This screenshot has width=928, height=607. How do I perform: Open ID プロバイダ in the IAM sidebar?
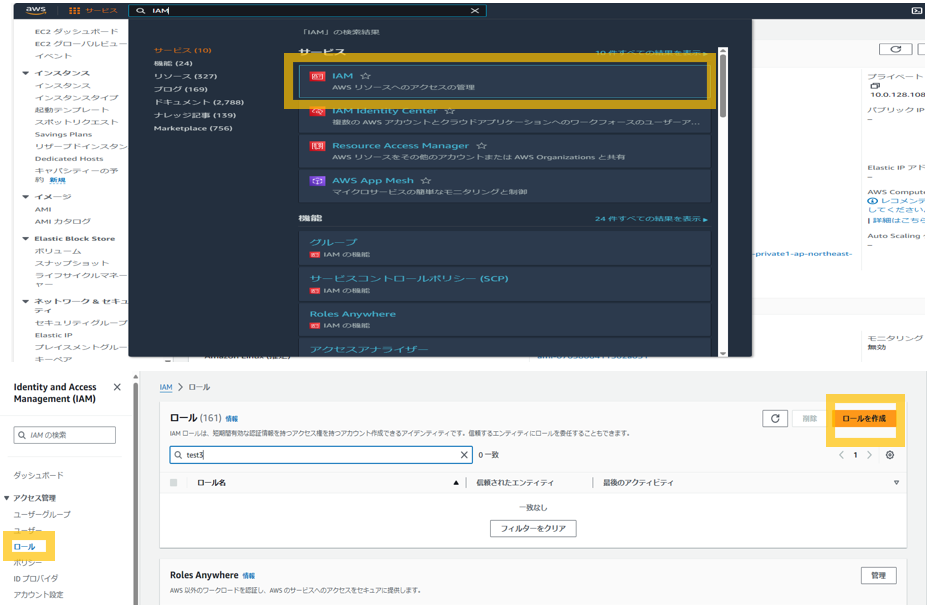tap(36, 579)
